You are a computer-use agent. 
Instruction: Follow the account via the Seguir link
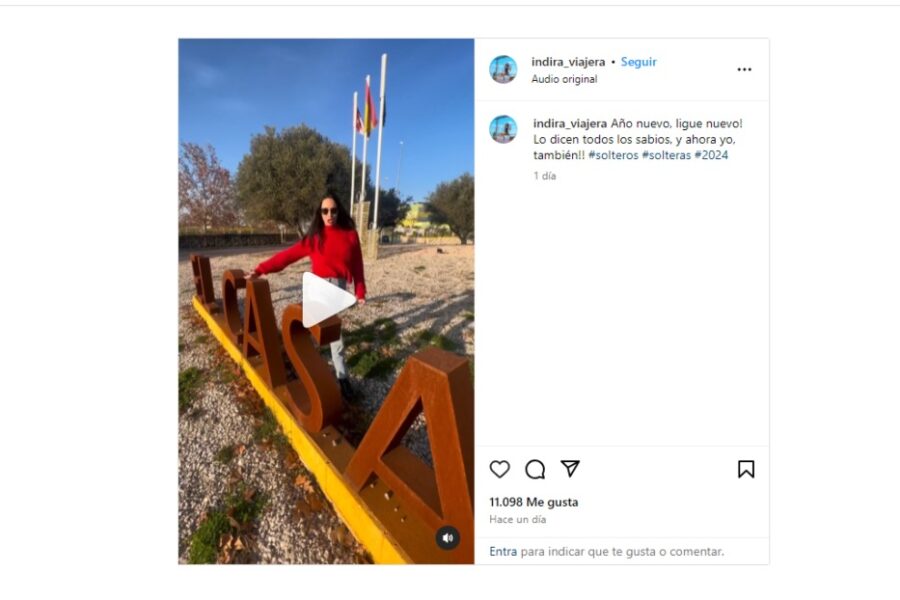point(638,61)
